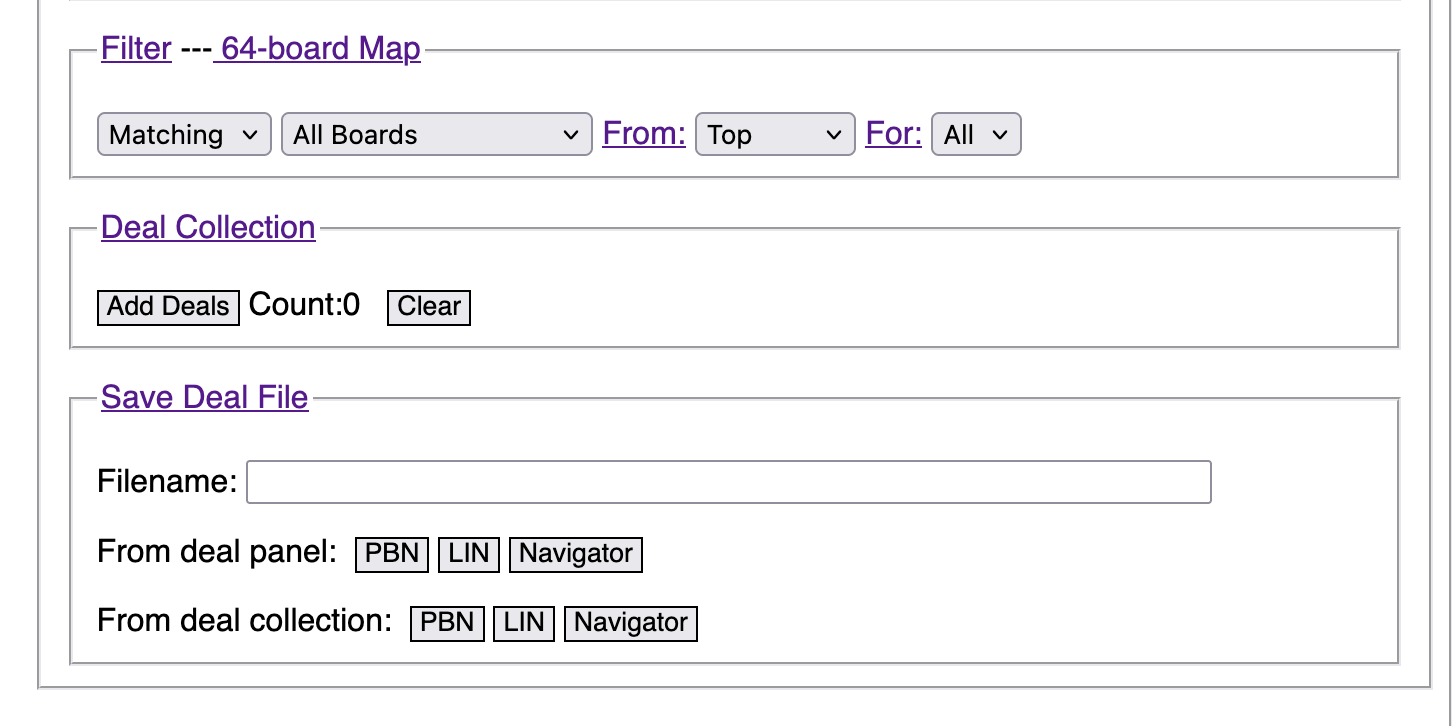Open the All Boards dropdown

coord(437,134)
